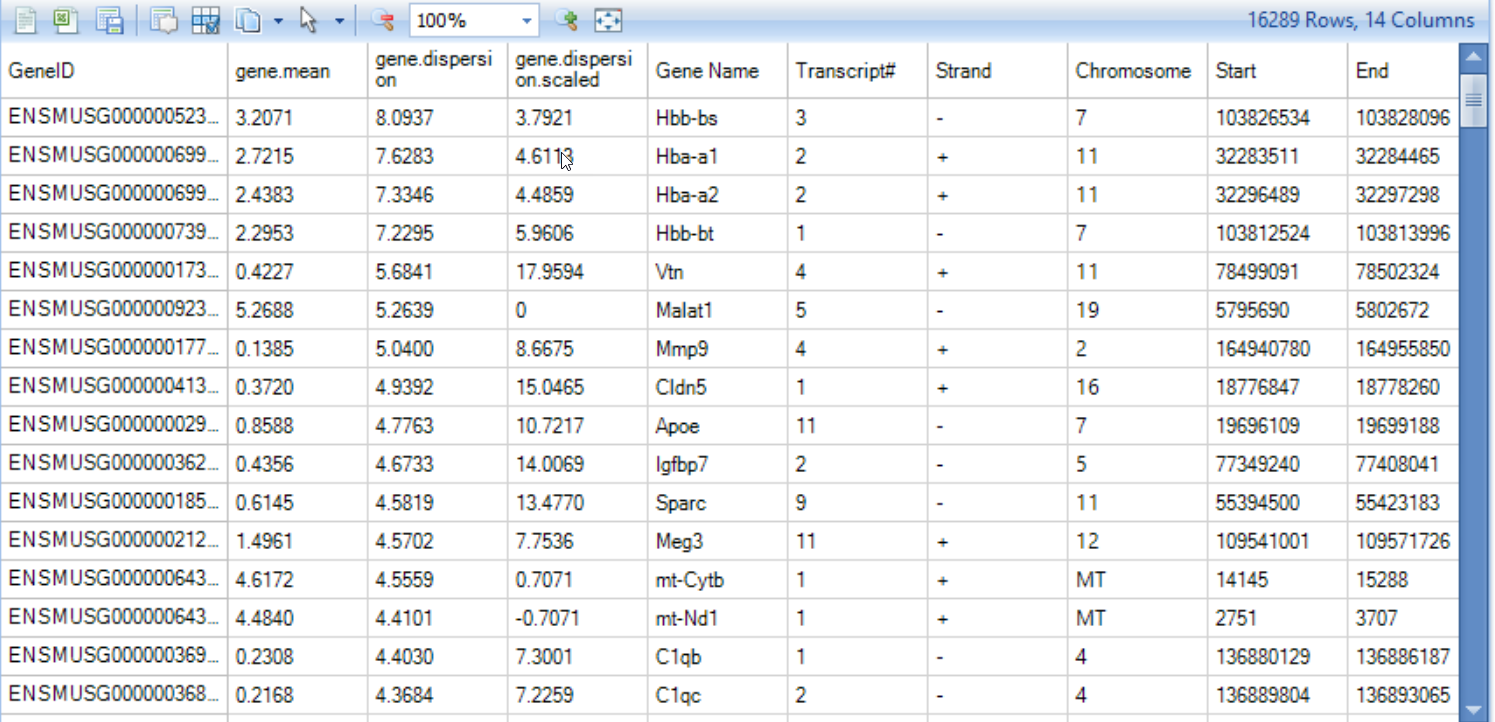Screen dimensions: 1495x722
Task: Select the Hbb-bs gene name cell
Action: coord(717,118)
